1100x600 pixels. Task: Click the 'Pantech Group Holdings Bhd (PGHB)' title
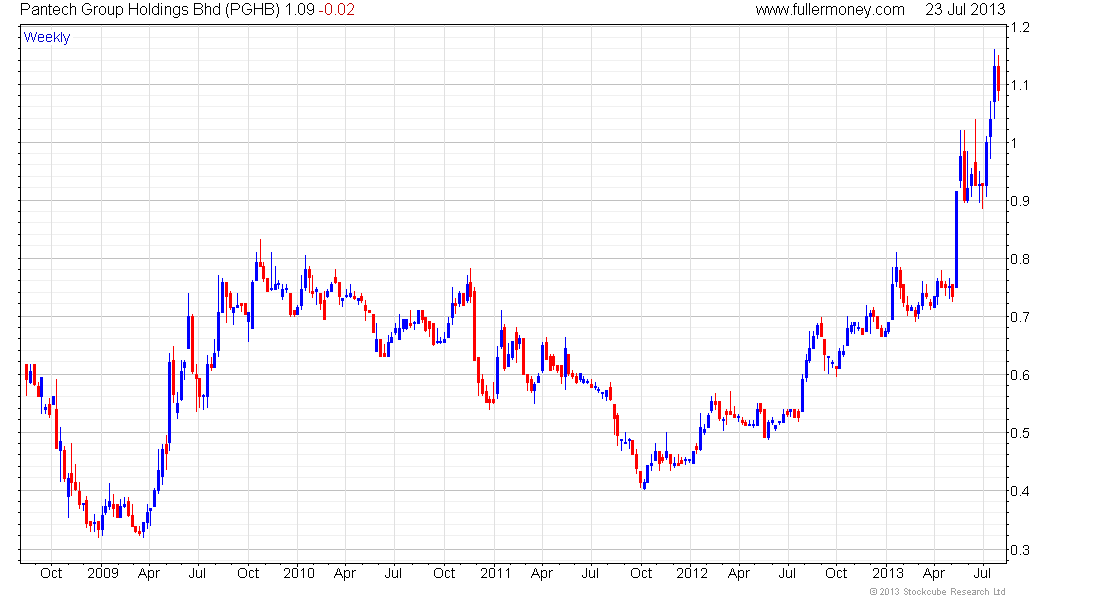point(150,10)
